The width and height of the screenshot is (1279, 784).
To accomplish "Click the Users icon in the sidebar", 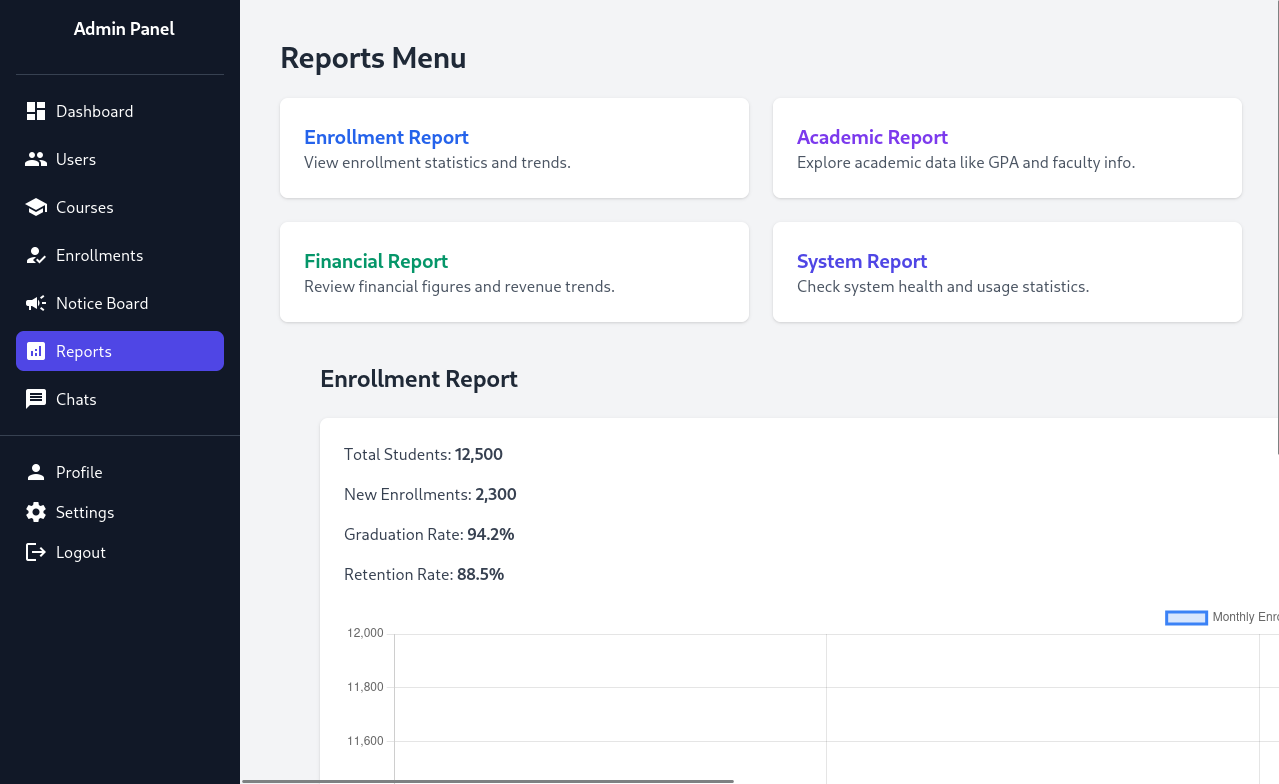I will (36, 158).
